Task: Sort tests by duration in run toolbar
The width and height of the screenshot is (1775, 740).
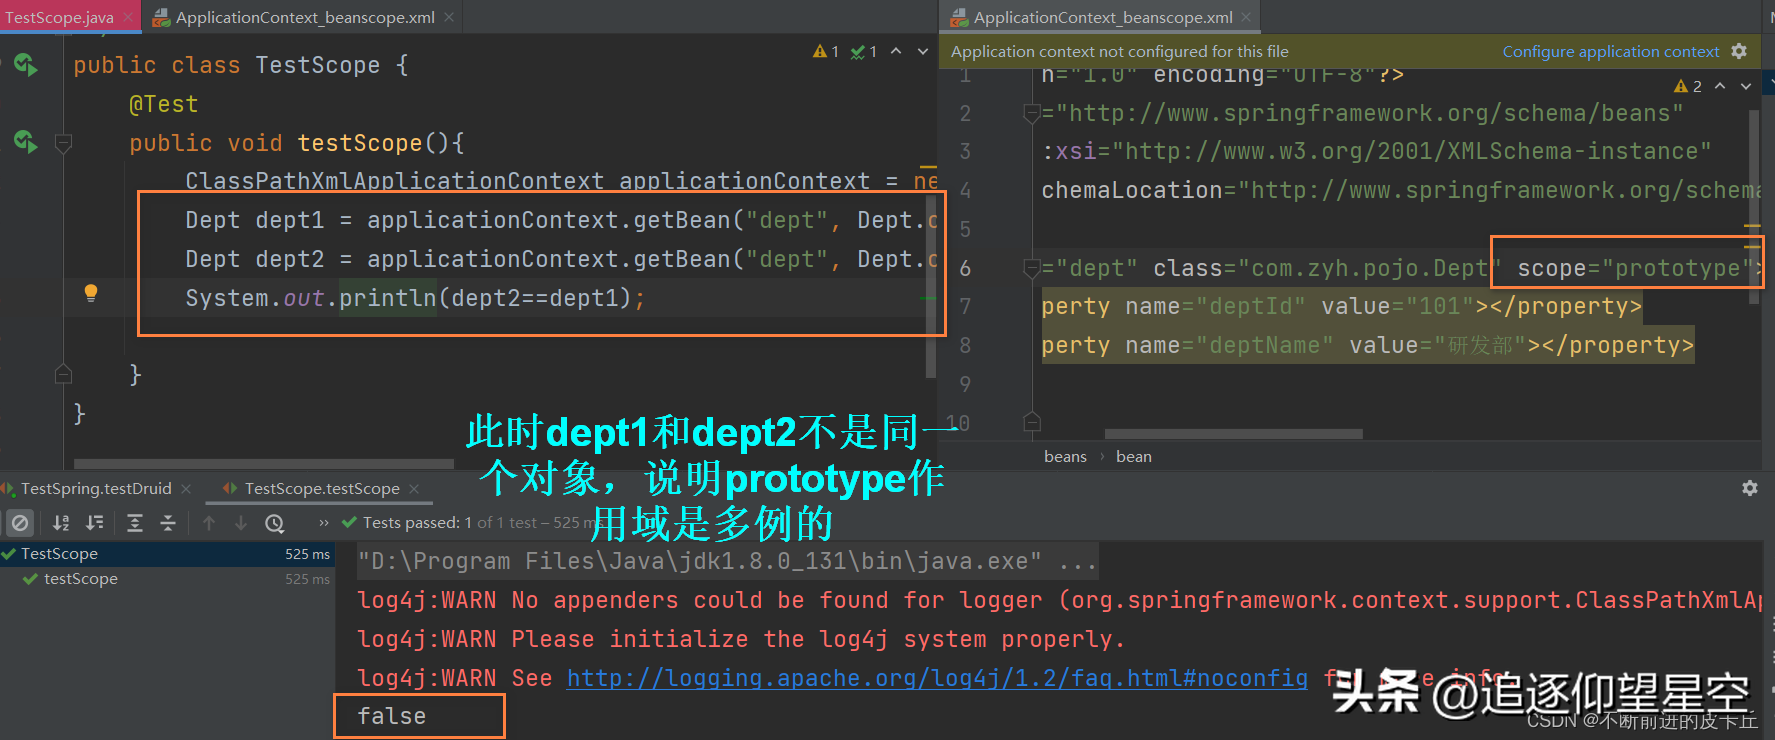Action: coord(95,522)
